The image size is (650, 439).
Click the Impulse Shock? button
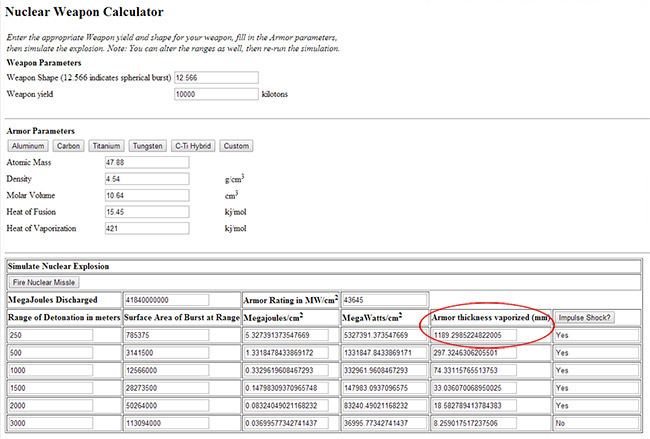(x=583, y=317)
